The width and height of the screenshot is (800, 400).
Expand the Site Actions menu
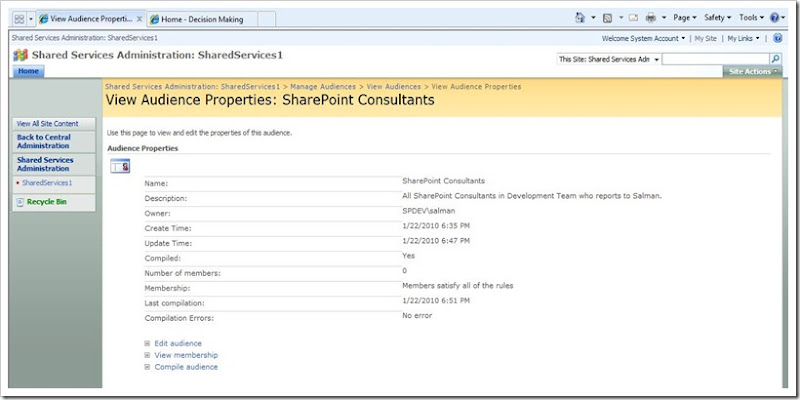click(x=753, y=72)
